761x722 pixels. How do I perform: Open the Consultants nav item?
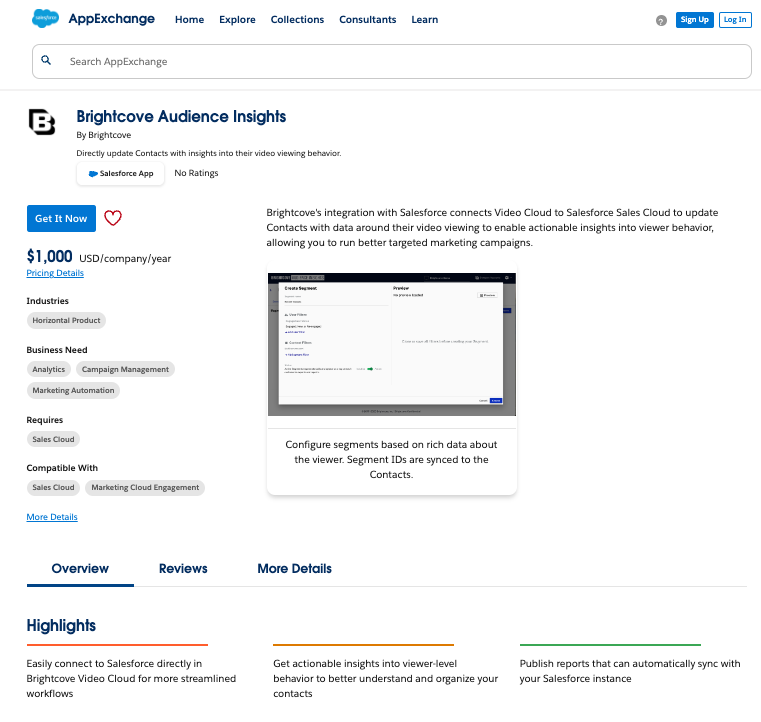[x=368, y=20]
